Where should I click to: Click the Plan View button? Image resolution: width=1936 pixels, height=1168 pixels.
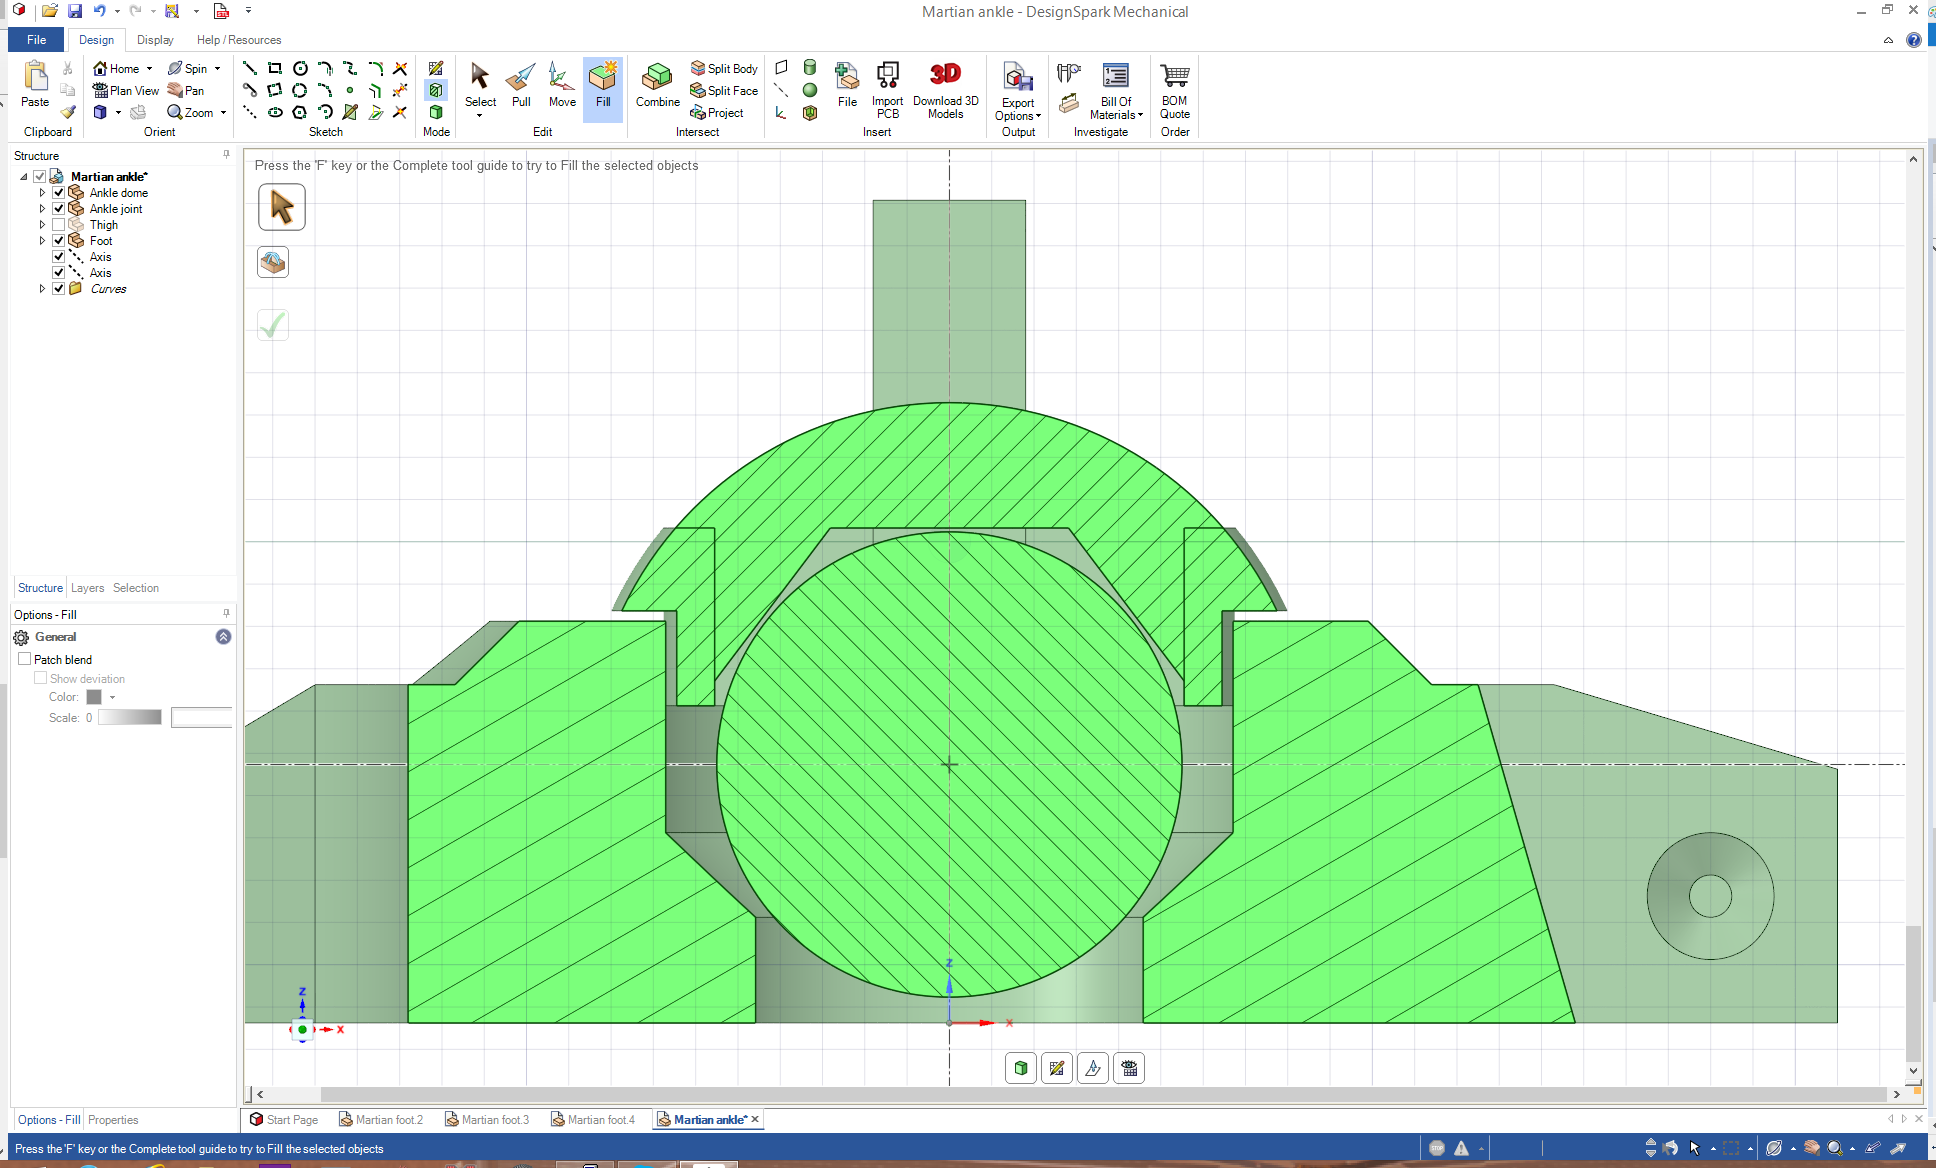126,90
